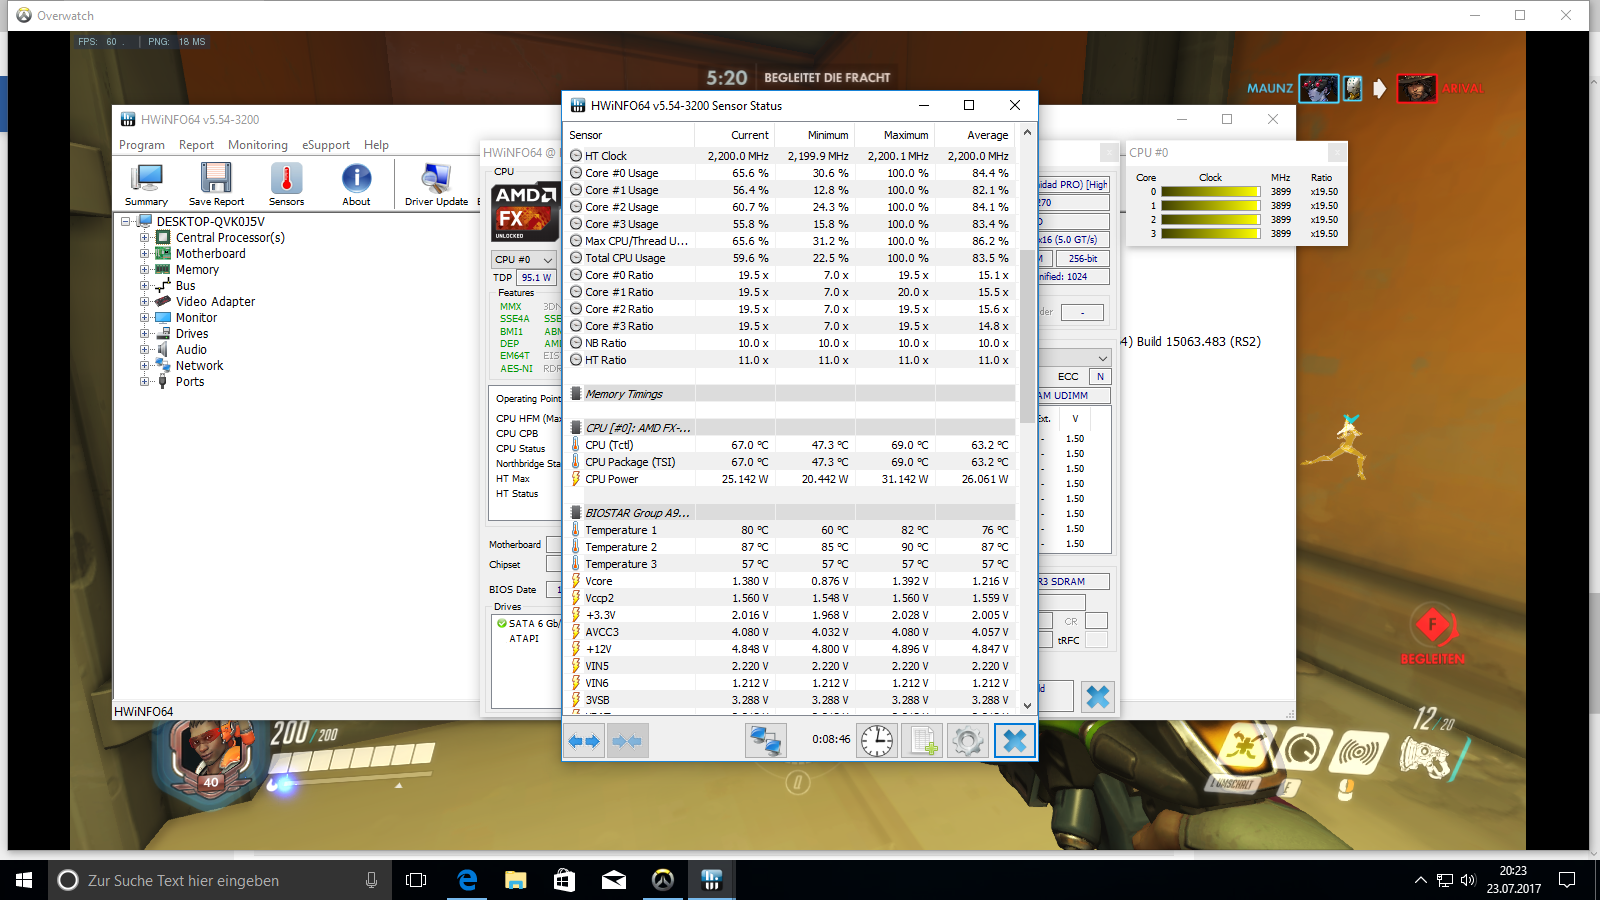The width and height of the screenshot is (1600, 900).
Task: Shrink sensor columns with the inward arrows button
Action: pos(627,741)
